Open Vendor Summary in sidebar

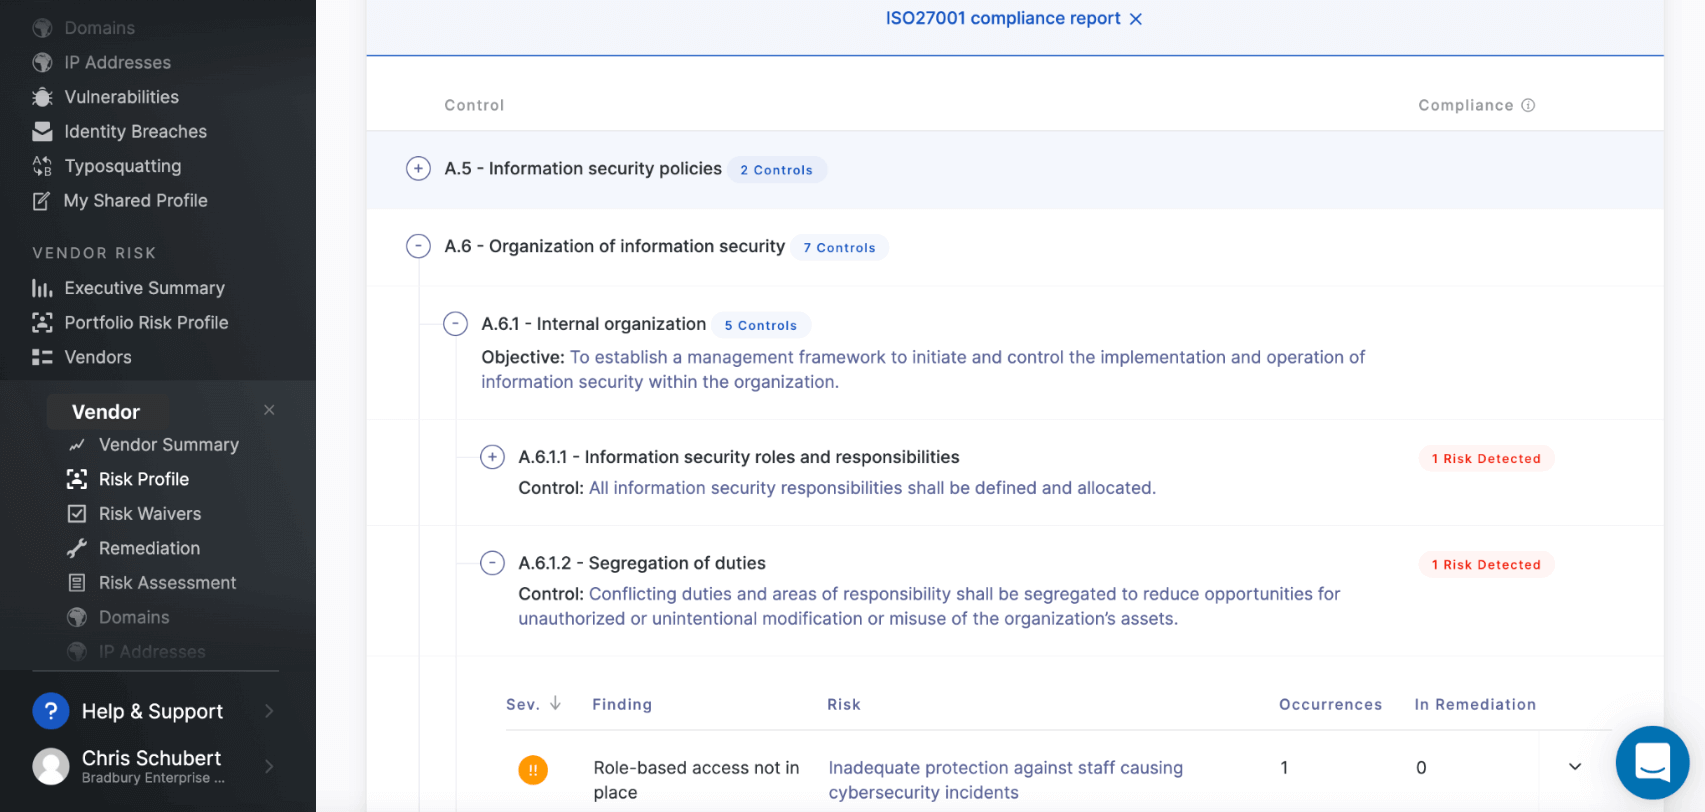169,445
